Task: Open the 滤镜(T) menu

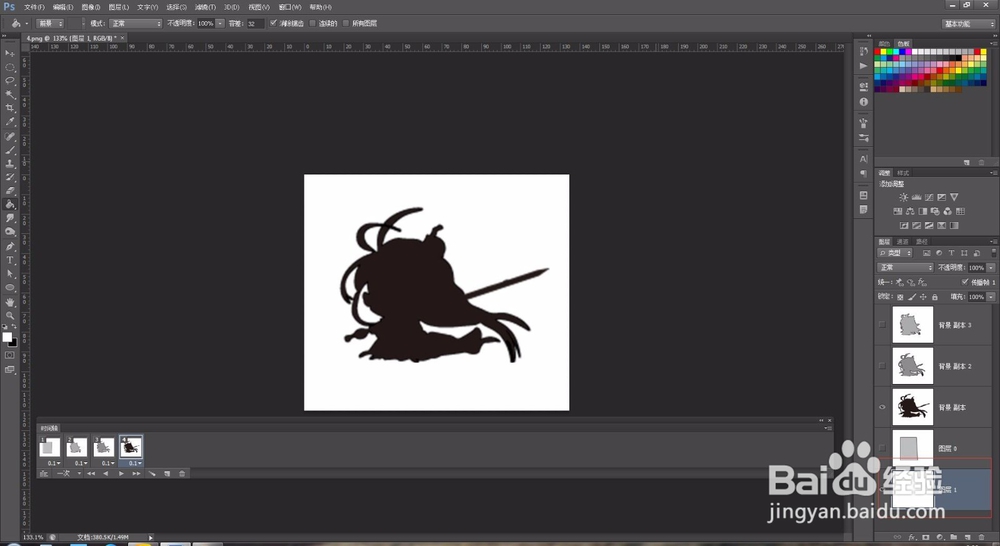Action: [x=205, y=7]
